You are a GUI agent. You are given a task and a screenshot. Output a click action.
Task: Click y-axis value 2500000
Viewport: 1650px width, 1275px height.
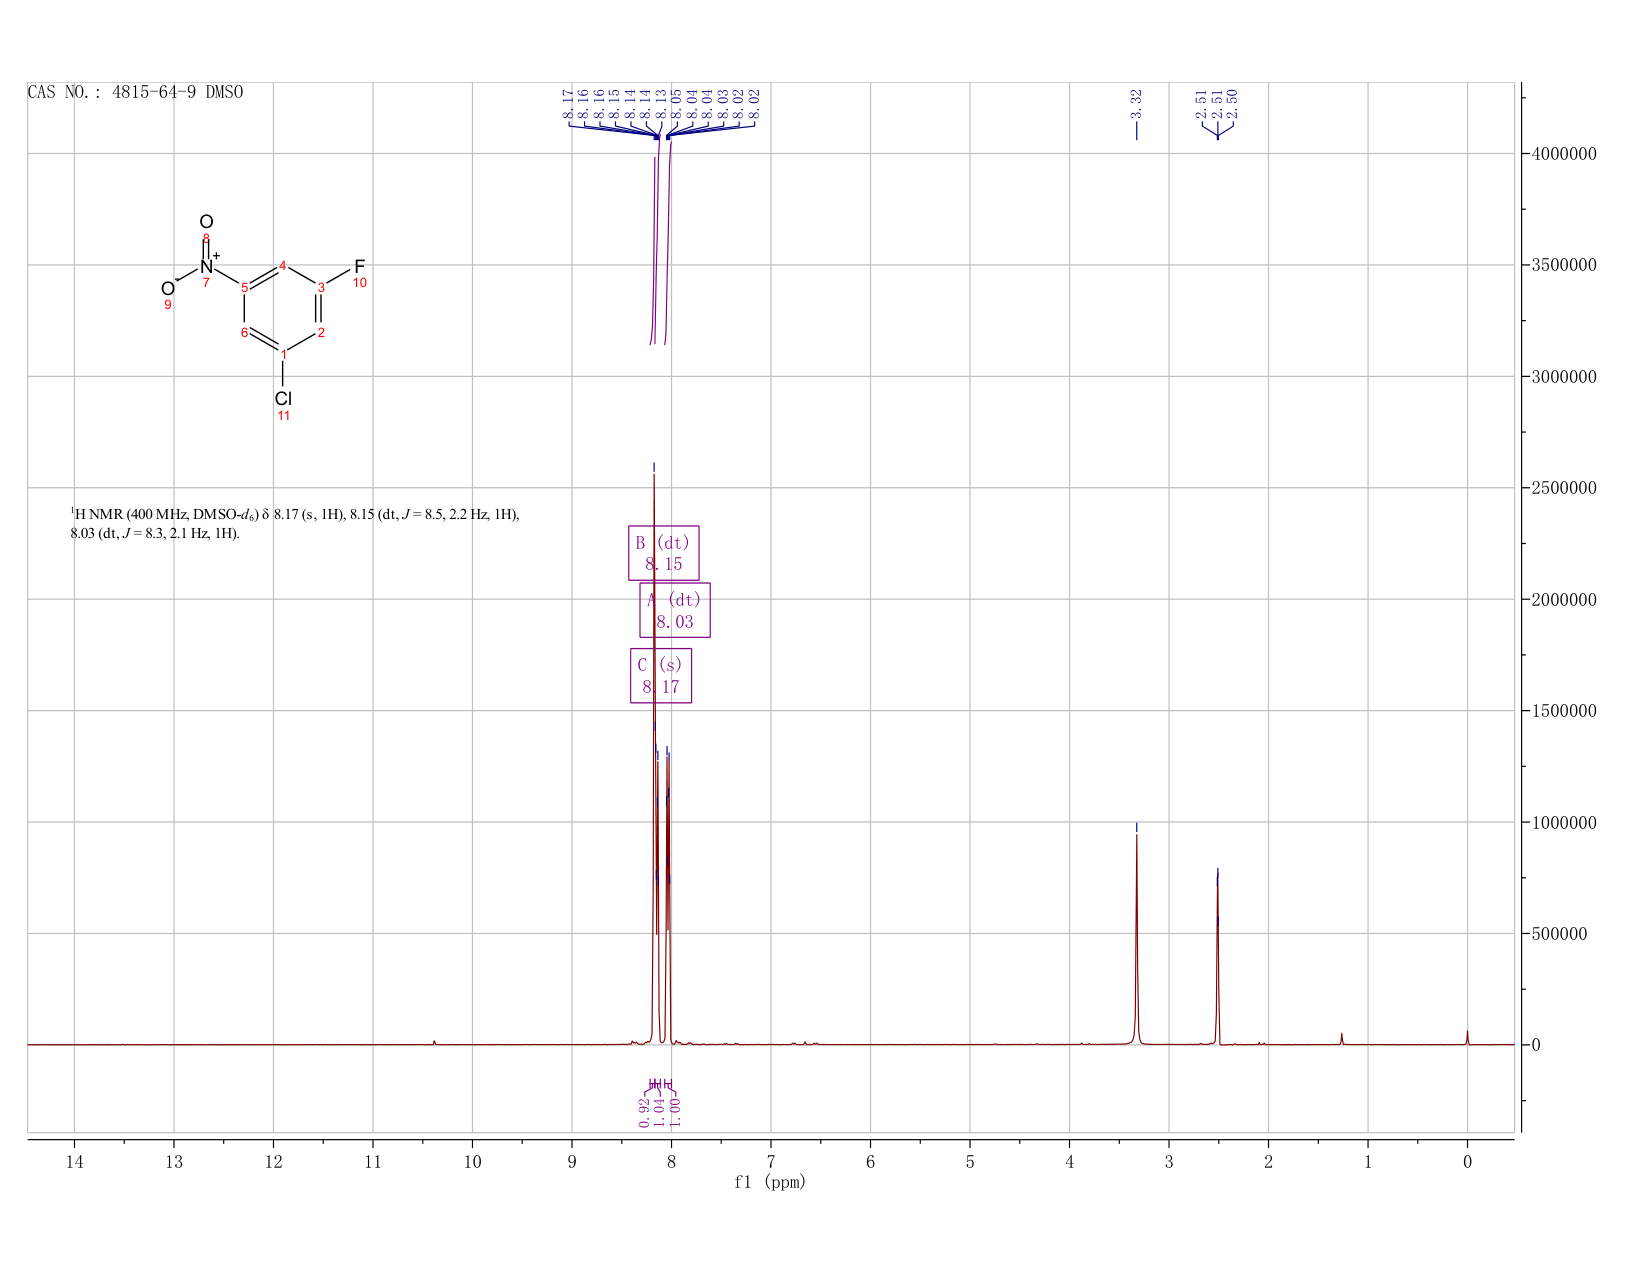coord(1563,488)
